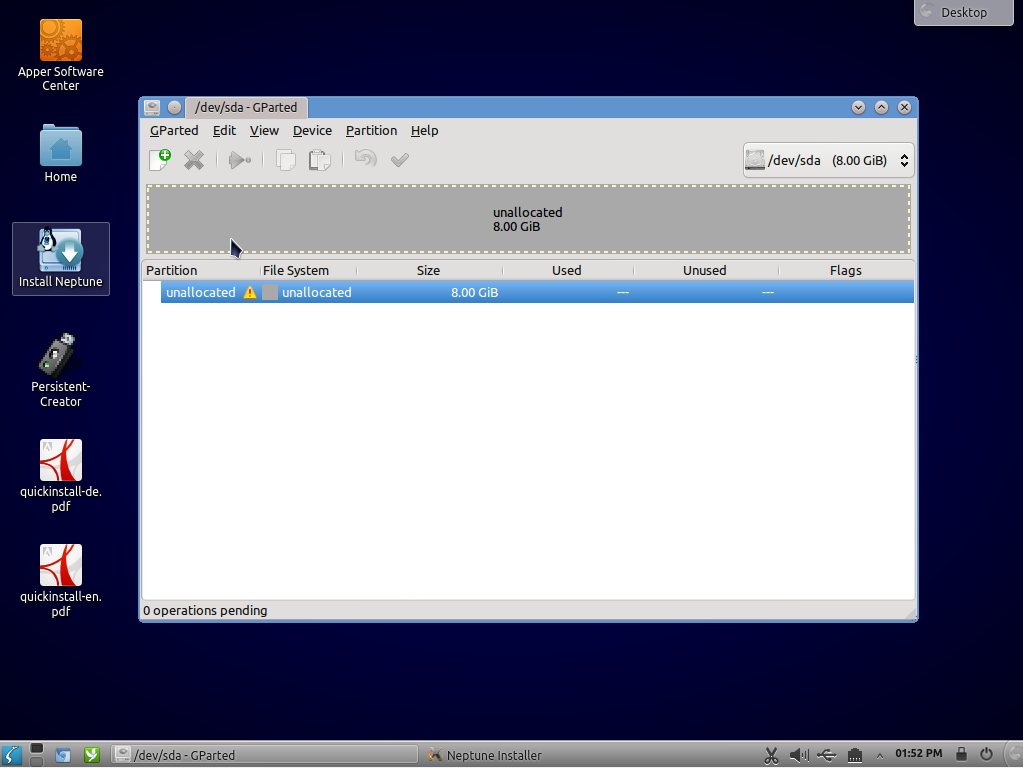This screenshot has width=1023, height=768.
Task: Click the power/shutdown icon in taskbar
Action: [986, 754]
